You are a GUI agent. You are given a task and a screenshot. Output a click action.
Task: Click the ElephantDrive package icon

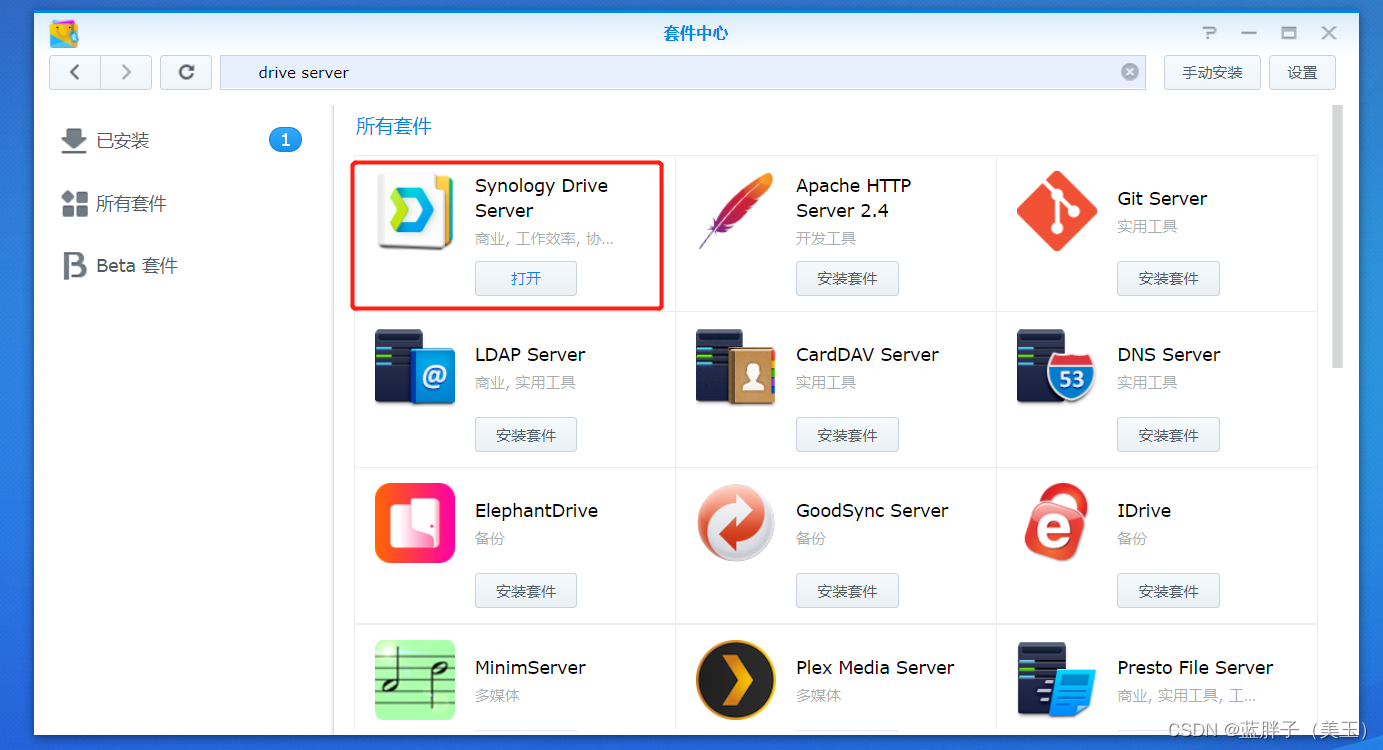415,523
